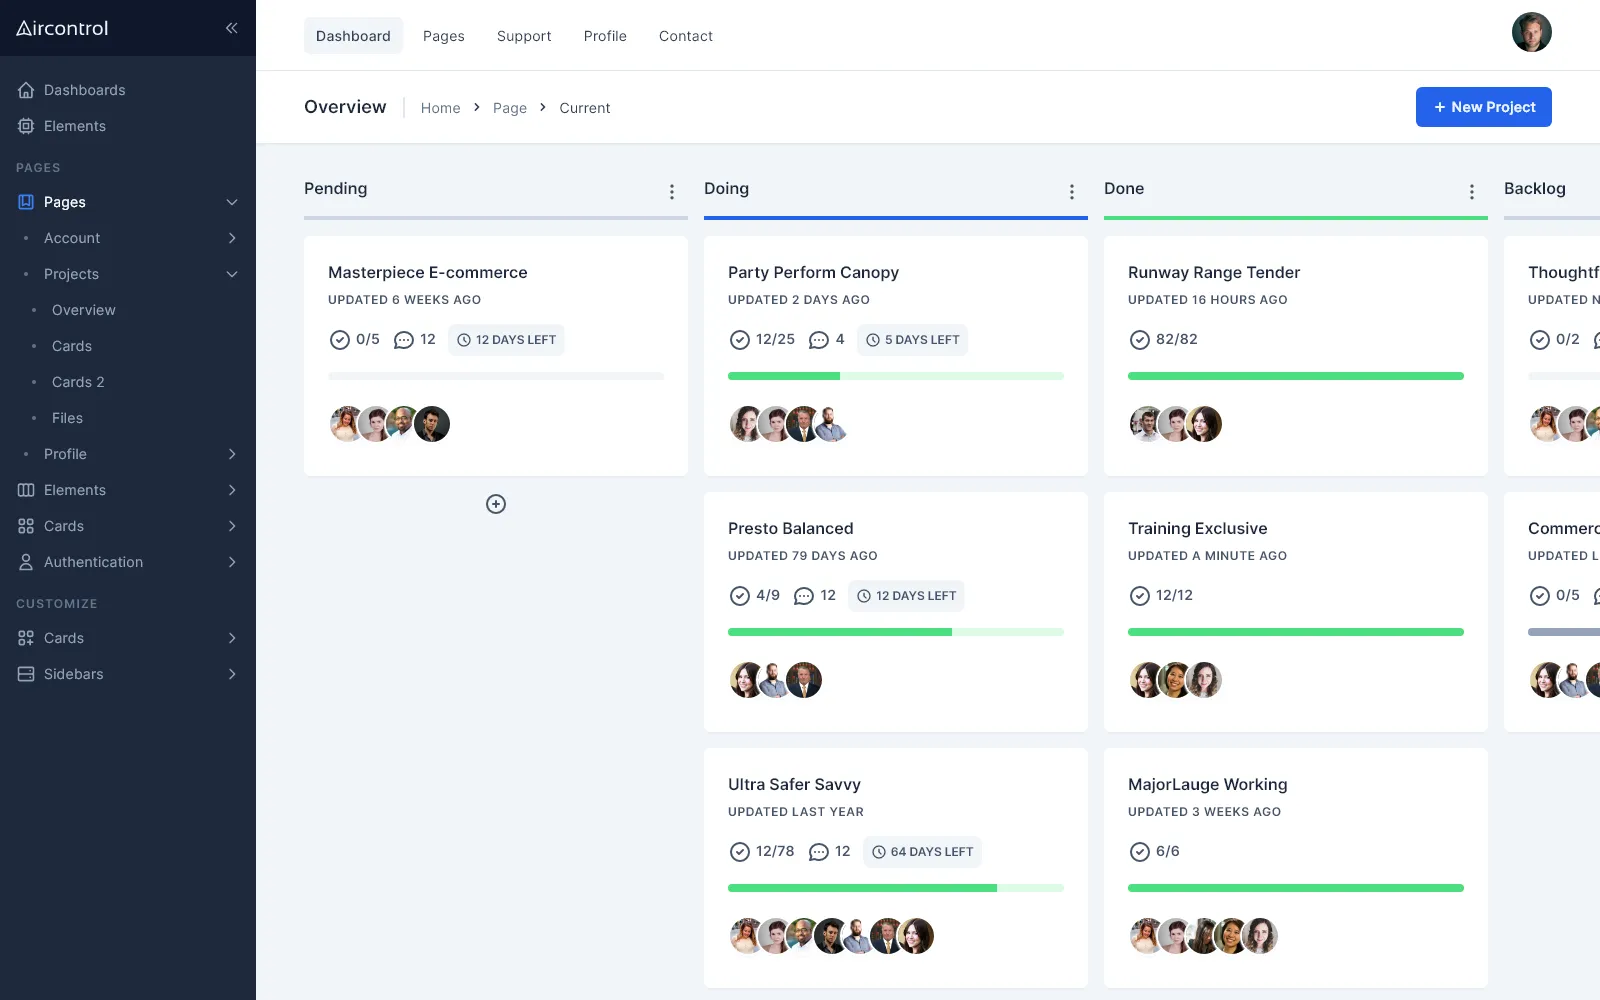Screen dimensions: 1600x1000
Task: Click the Elements chip icon under Dashboards
Action: (26, 126)
